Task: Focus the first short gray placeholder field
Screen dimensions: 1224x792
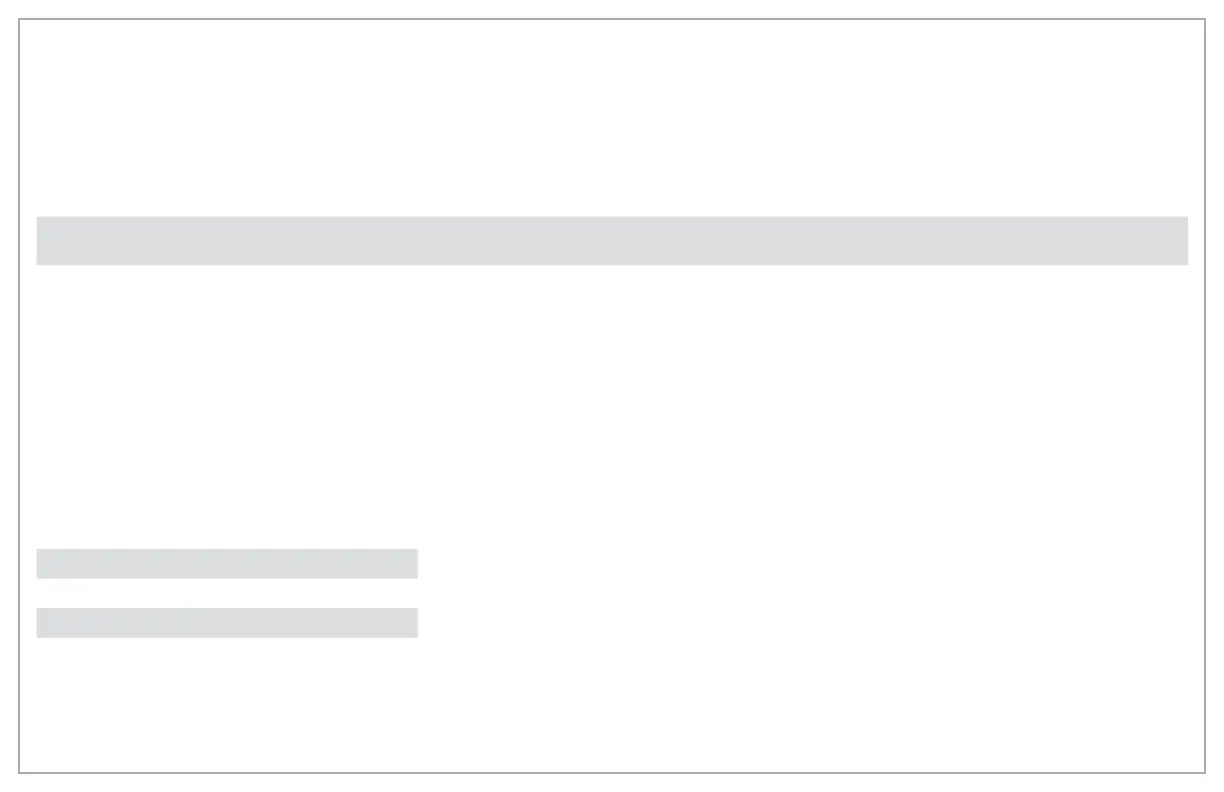Action: [227, 563]
